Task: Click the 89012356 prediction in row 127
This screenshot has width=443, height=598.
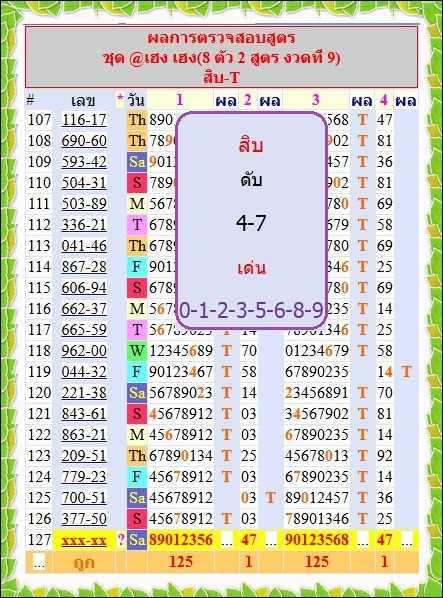Action: point(180,540)
